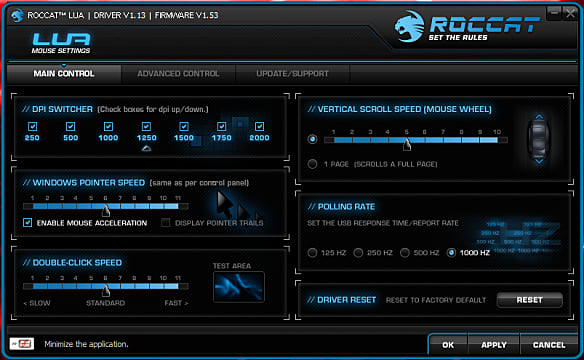Select the 1 Page scroll radio button
Image resolution: width=584 pixels, height=360 pixels.
(x=312, y=164)
